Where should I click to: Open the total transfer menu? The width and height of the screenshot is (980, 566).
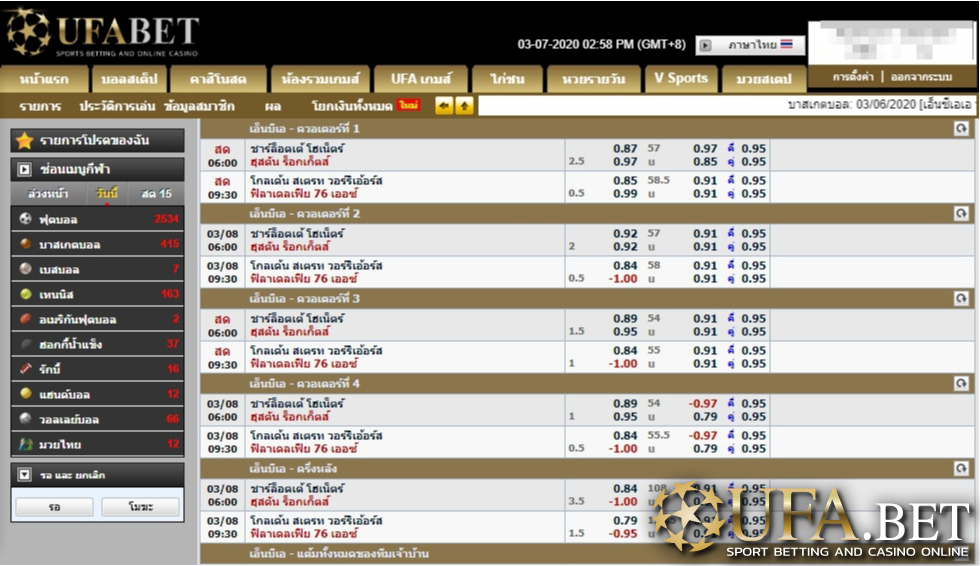351,106
